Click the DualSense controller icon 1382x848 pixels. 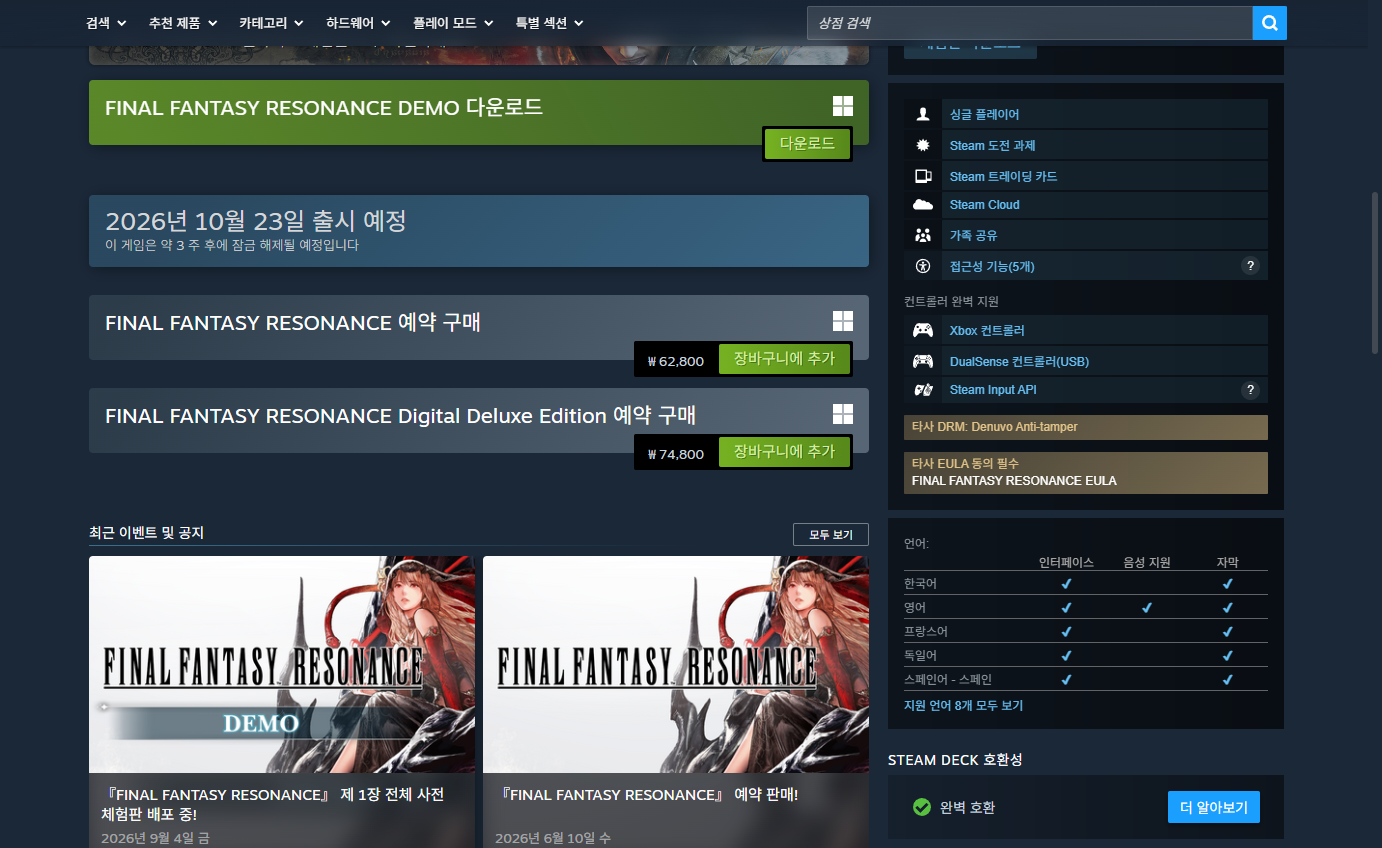point(923,361)
